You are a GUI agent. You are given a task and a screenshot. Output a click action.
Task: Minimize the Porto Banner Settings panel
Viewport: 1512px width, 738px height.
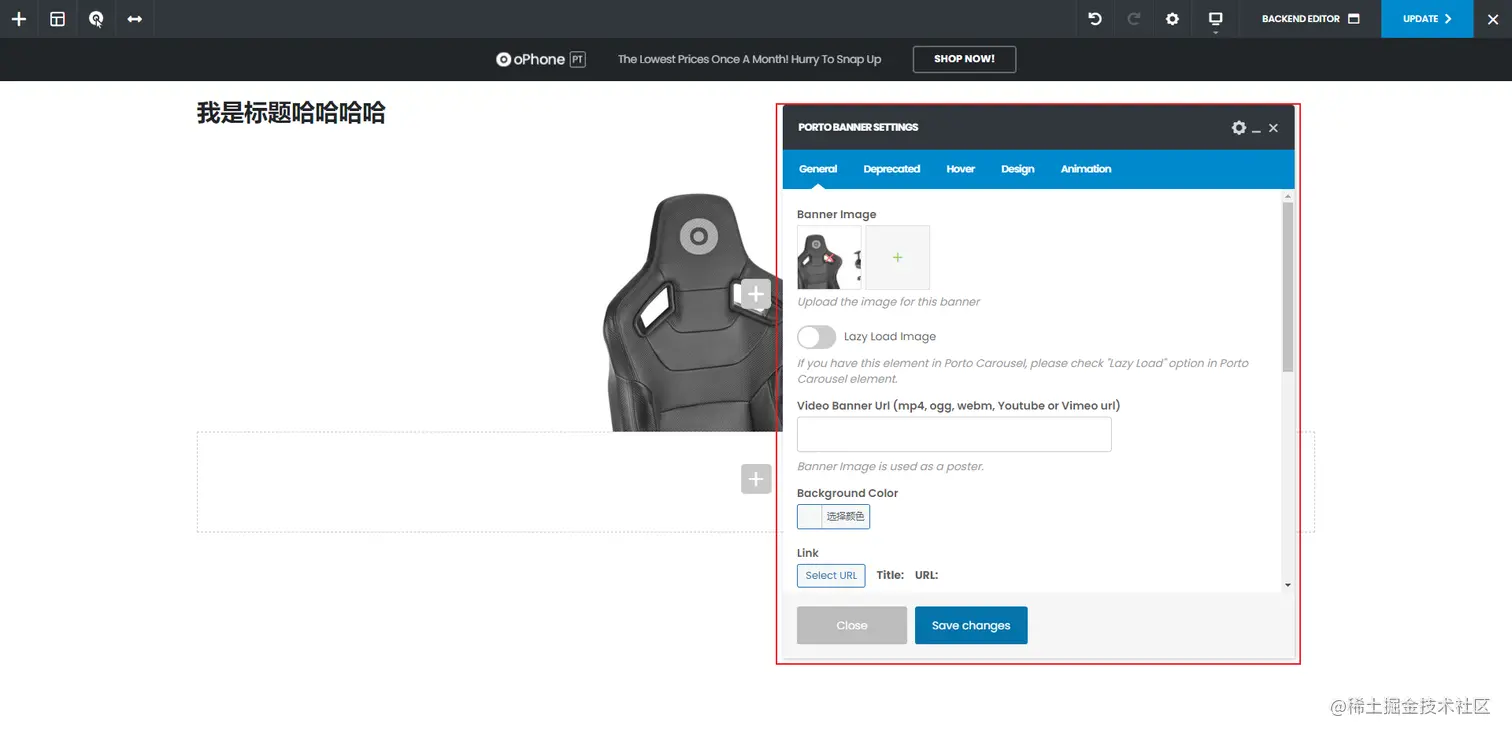click(1257, 129)
